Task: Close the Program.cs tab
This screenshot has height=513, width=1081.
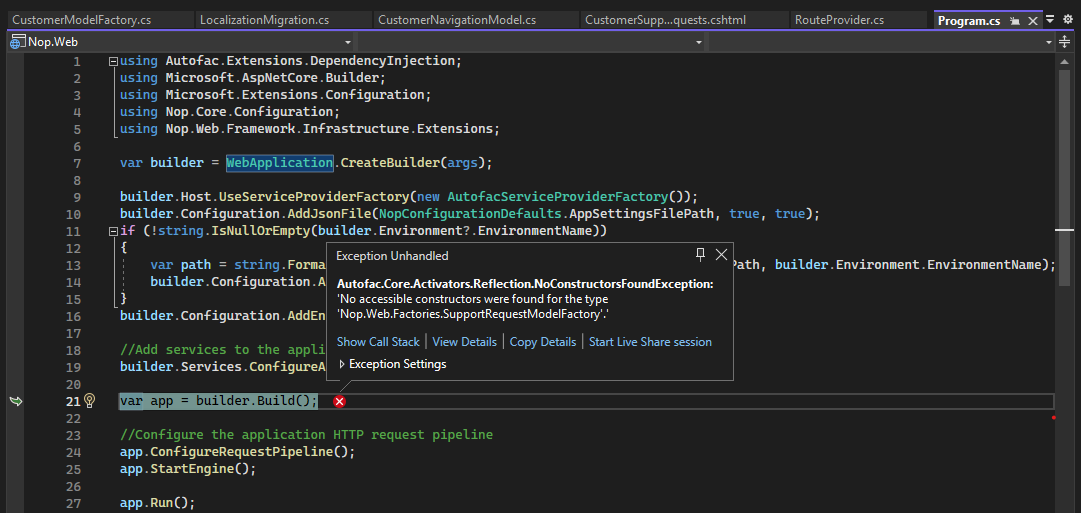Action: point(1033,21)
